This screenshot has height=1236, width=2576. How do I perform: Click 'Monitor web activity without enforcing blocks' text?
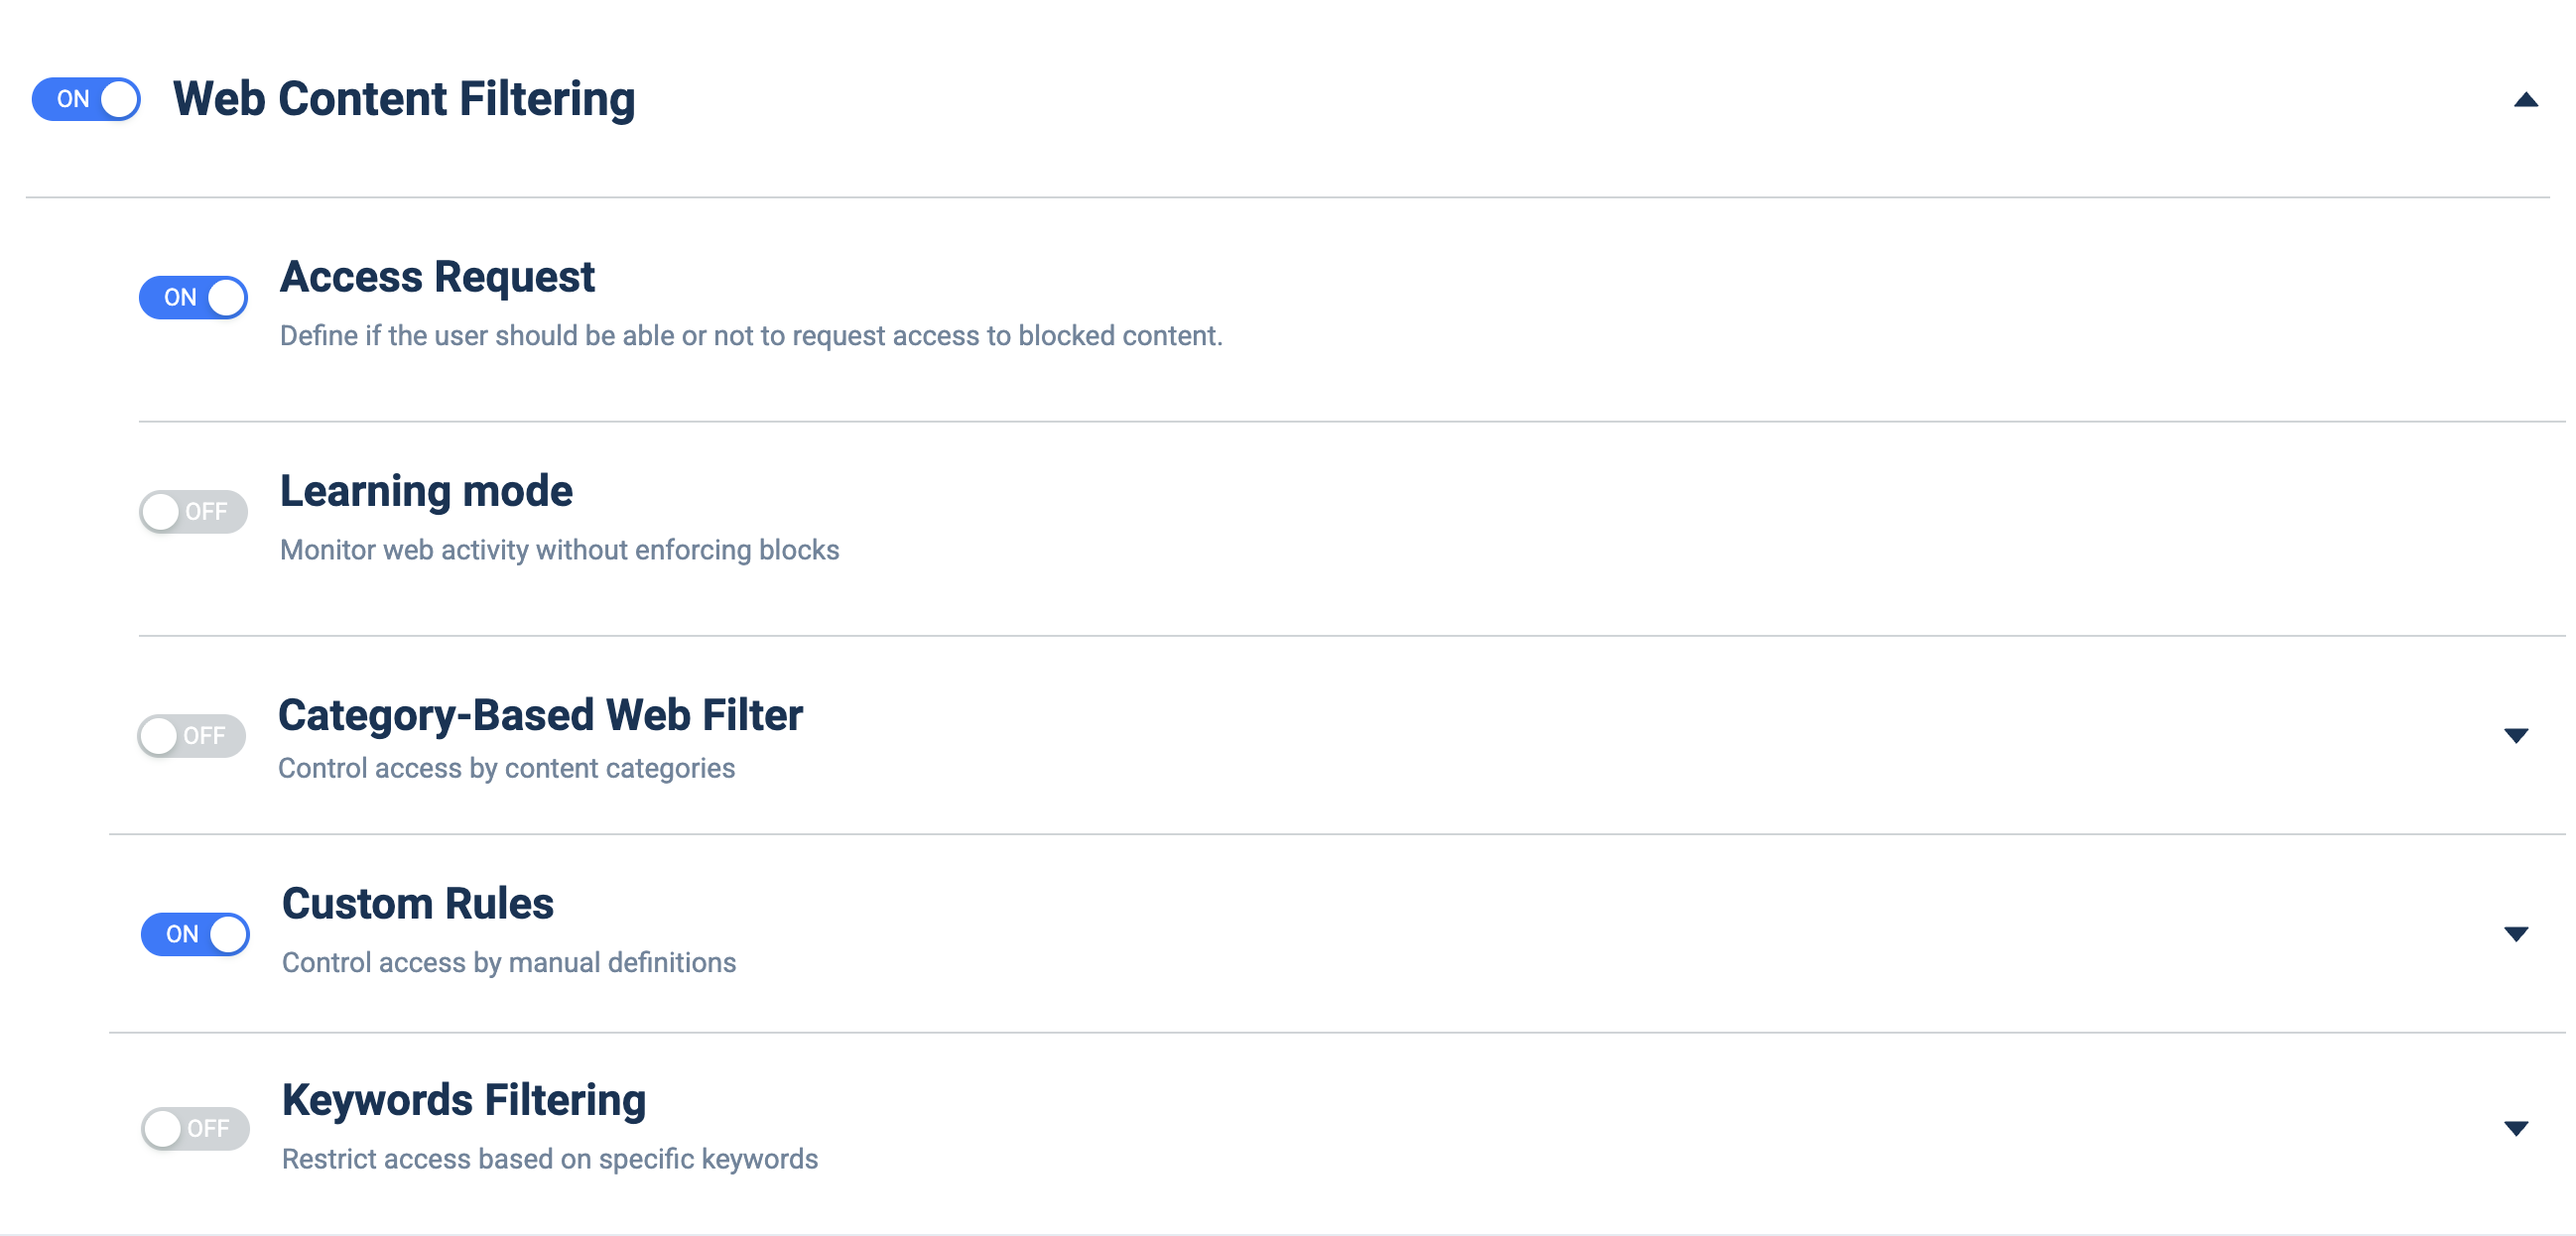(x=560, y=550)
